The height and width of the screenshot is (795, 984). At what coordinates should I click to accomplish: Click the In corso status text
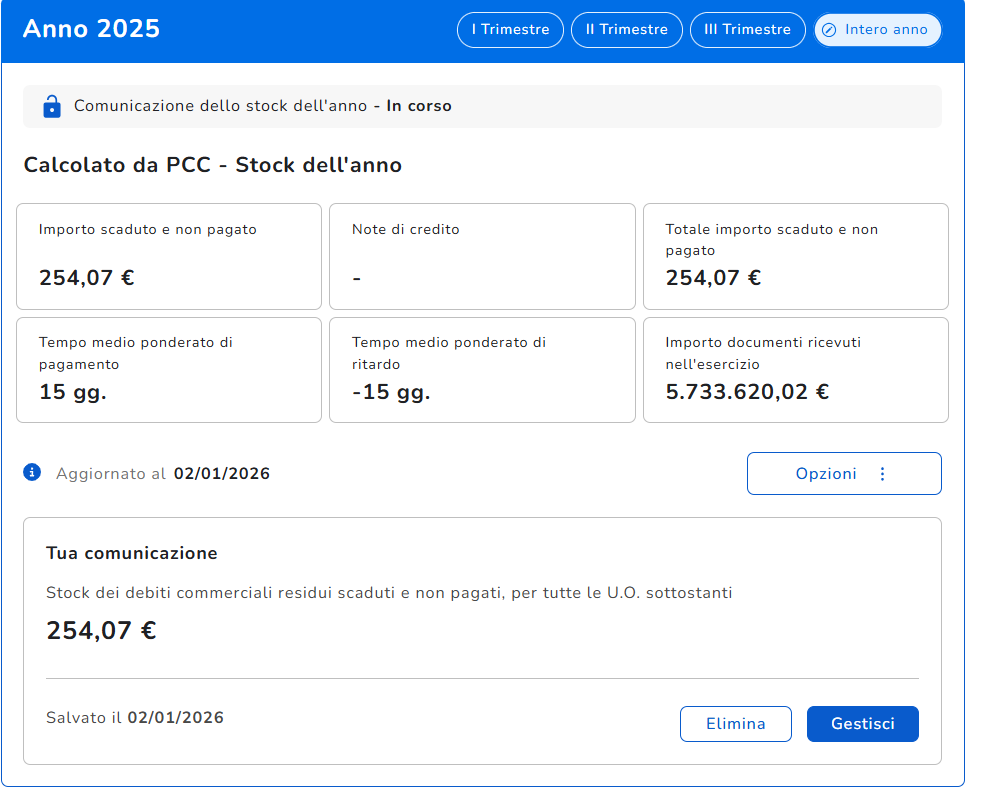(419, 106)
